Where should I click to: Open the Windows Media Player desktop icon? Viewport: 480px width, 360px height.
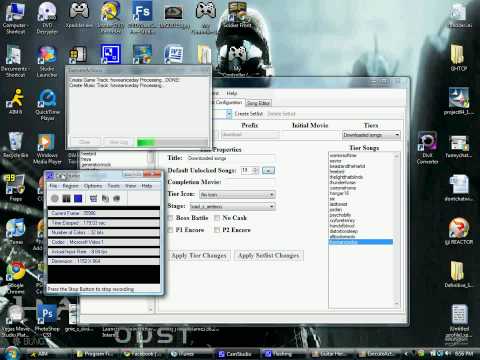coord(47,148)
